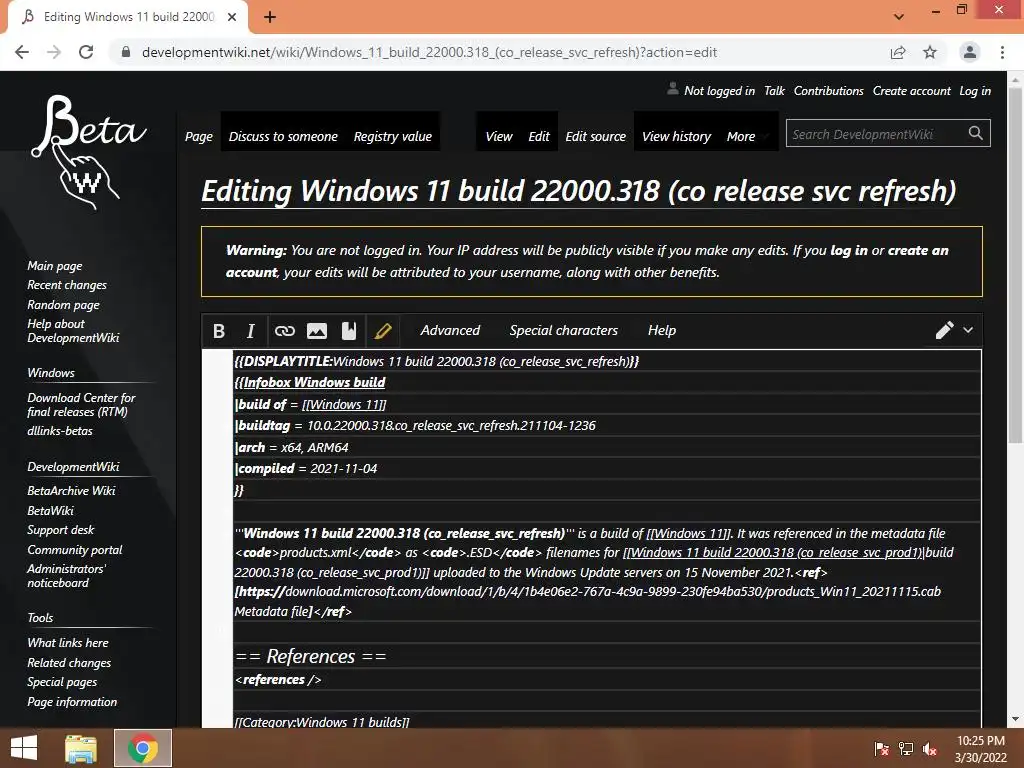The height and width of the screenshot is (768, 1024).
Task: Open the Support desk link
Action: [x=61, y=530]
